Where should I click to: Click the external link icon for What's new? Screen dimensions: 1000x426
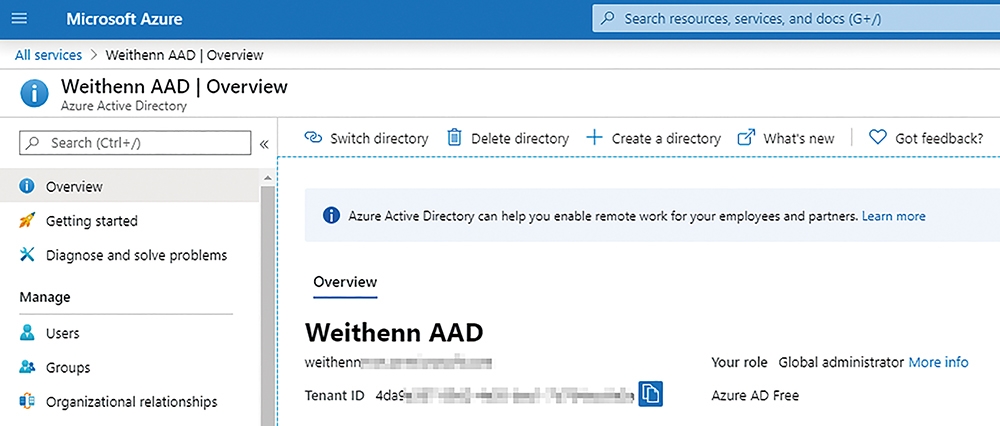click(x=746, y=138)
